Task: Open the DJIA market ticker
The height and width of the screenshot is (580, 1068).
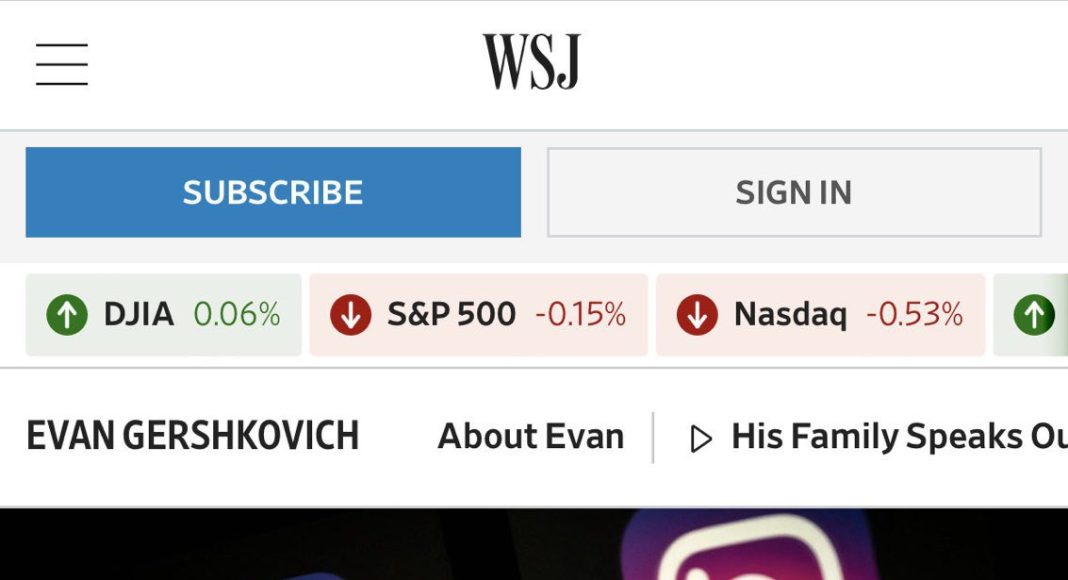Action: (x=163, y=316)
